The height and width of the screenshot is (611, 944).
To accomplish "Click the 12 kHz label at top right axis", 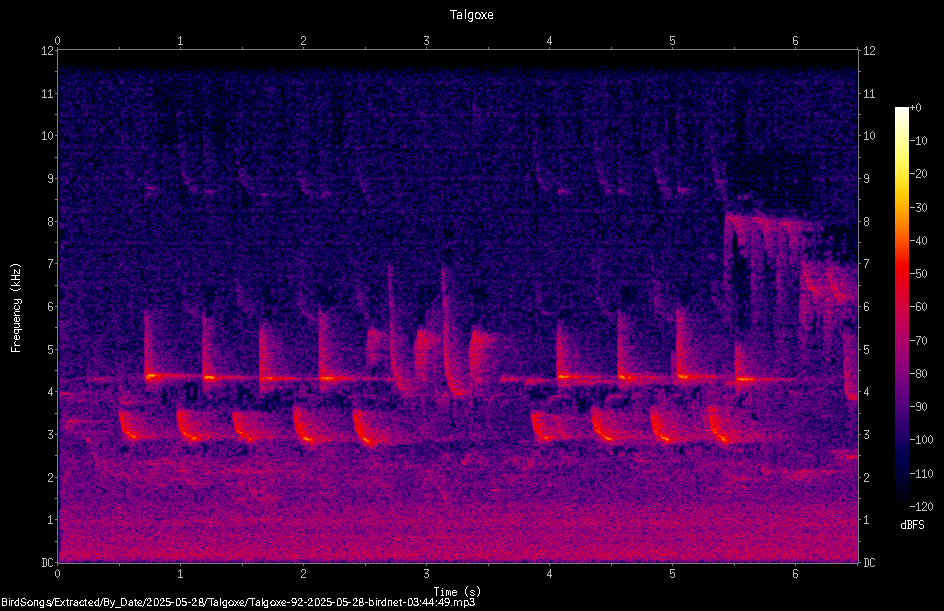I will point(869,51).
